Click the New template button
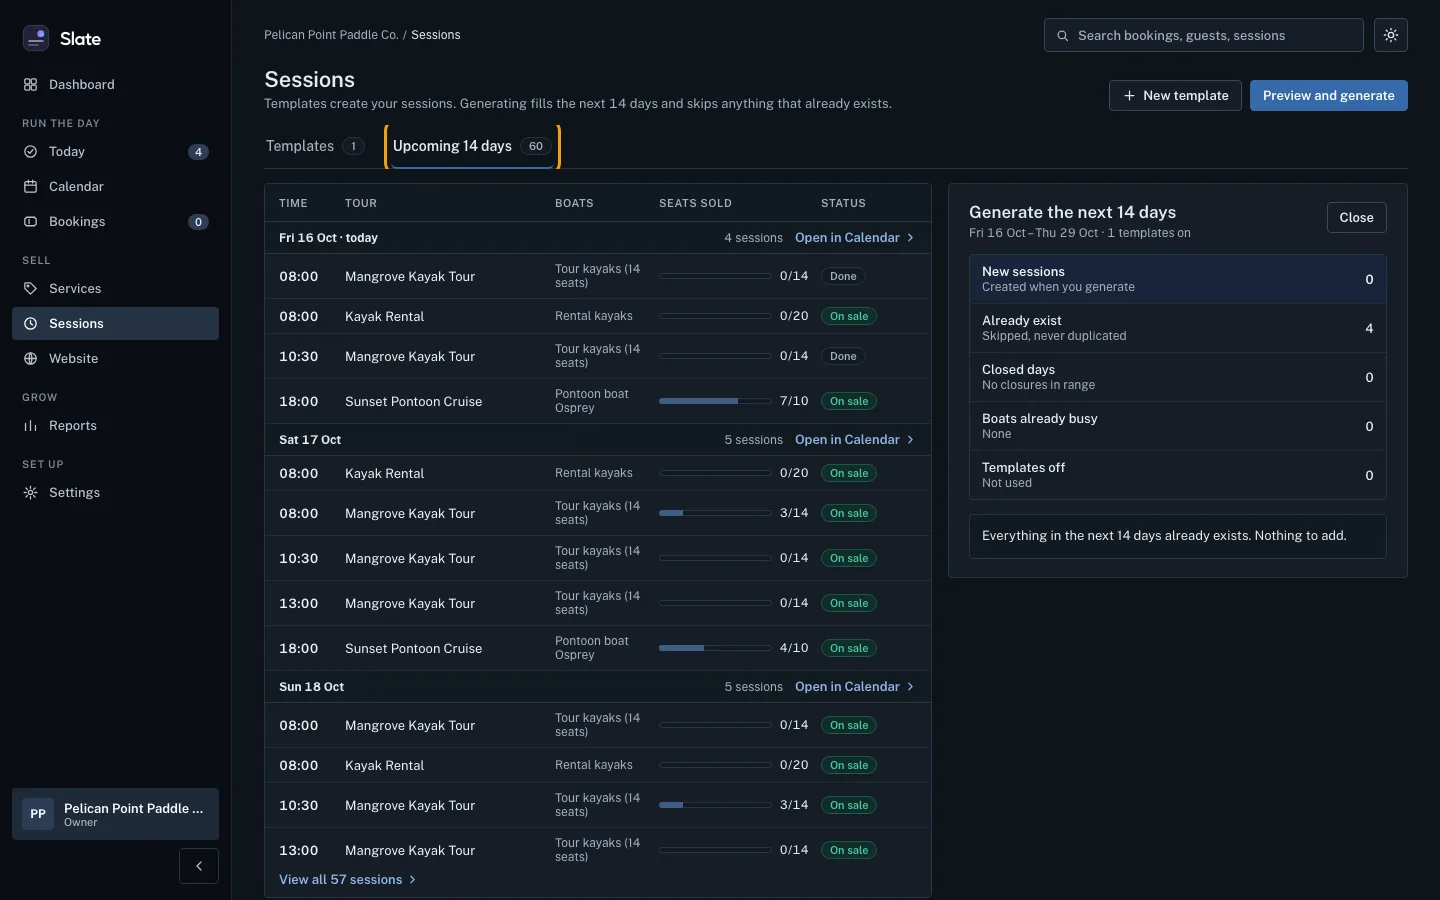1440x900 pixels. coord(1175,96)
